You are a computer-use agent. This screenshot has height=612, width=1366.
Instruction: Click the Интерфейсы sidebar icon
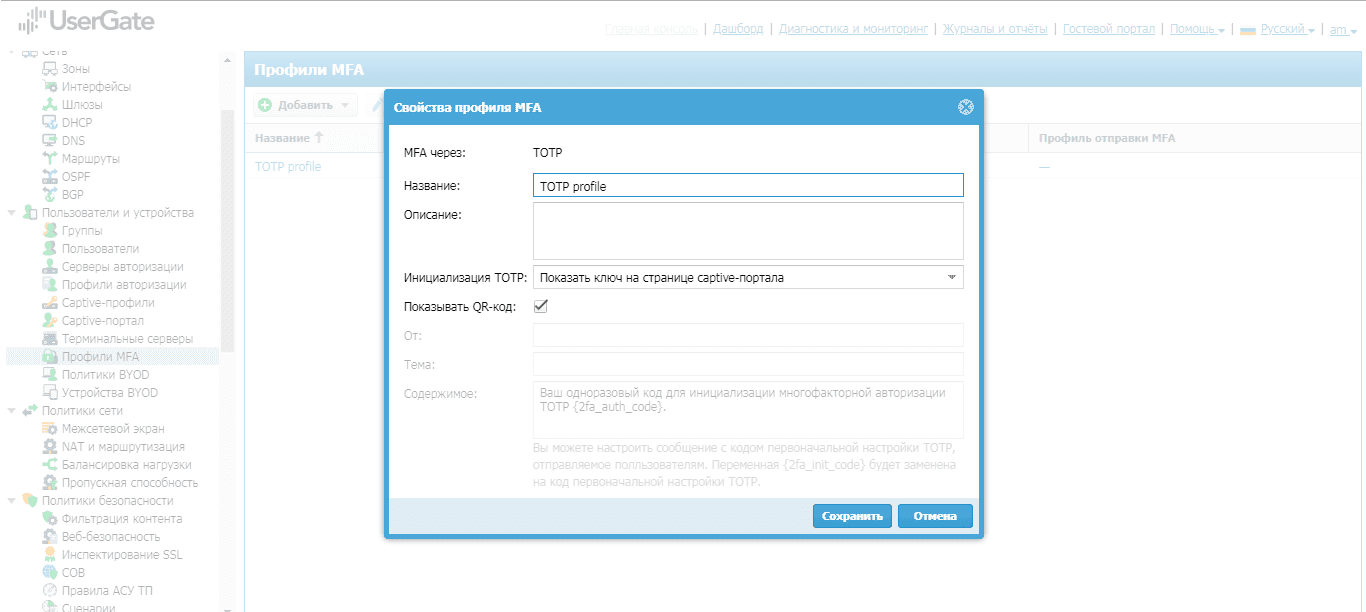(x=50, y=87)
